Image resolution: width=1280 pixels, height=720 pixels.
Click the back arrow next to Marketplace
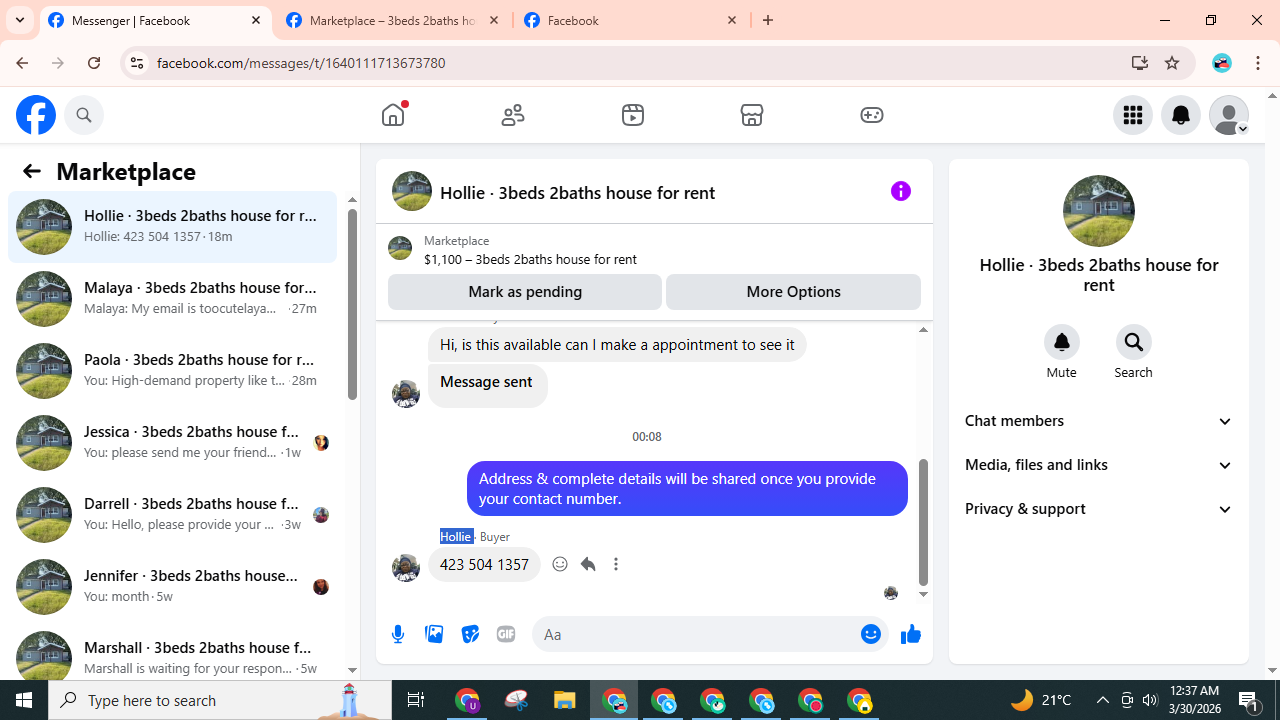coord(31,171)
